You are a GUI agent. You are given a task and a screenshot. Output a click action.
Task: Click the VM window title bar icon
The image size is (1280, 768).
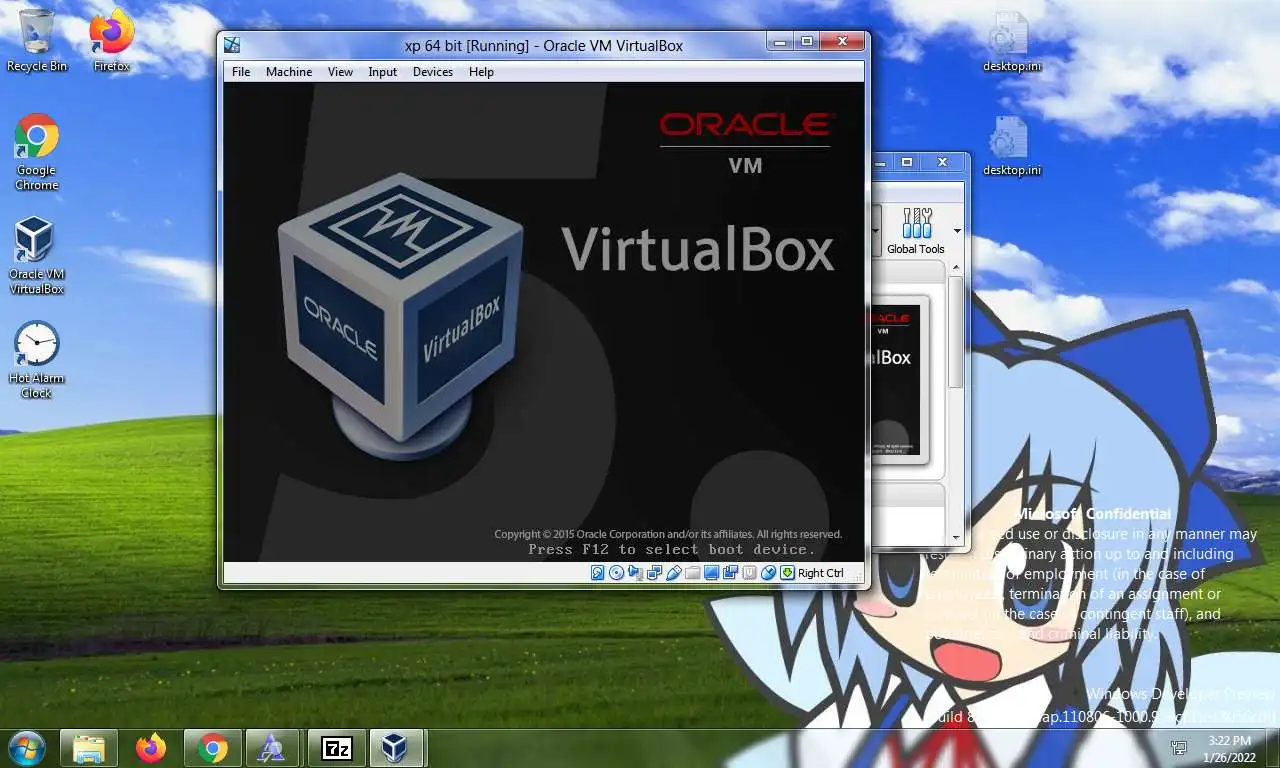(x=232, y=45)
